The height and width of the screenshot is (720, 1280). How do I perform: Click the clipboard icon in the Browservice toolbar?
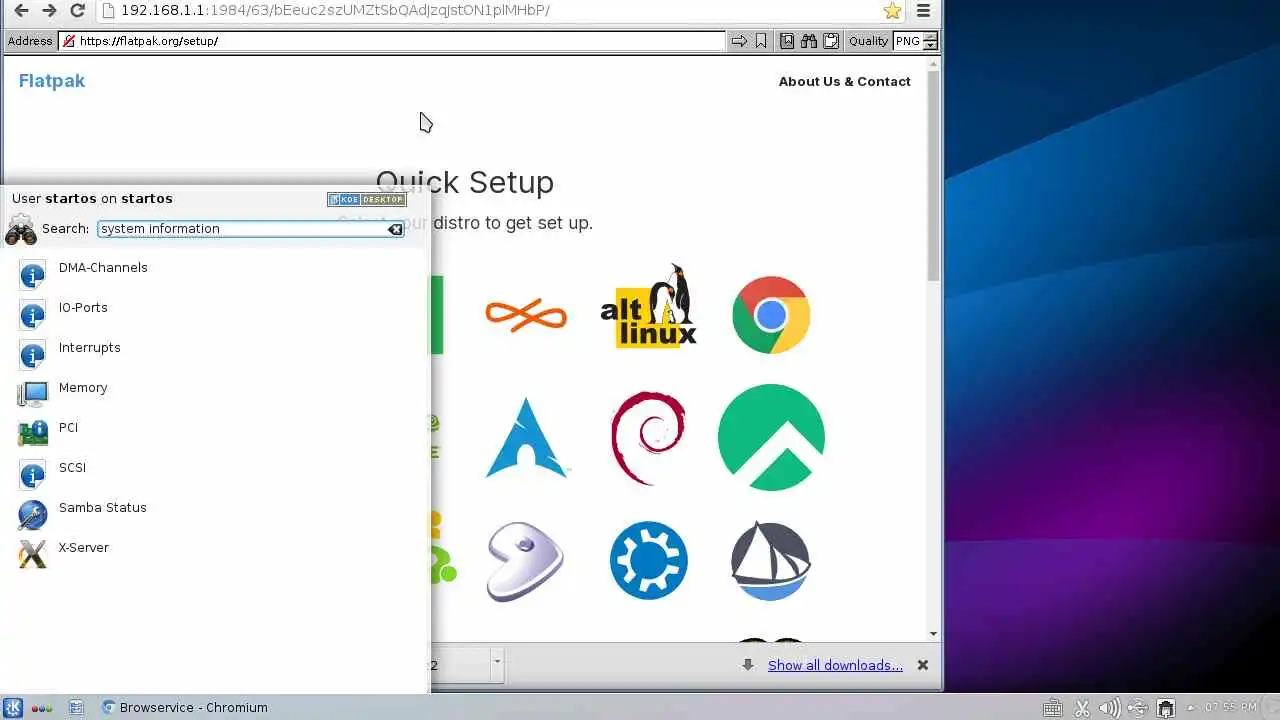[831, 41]
